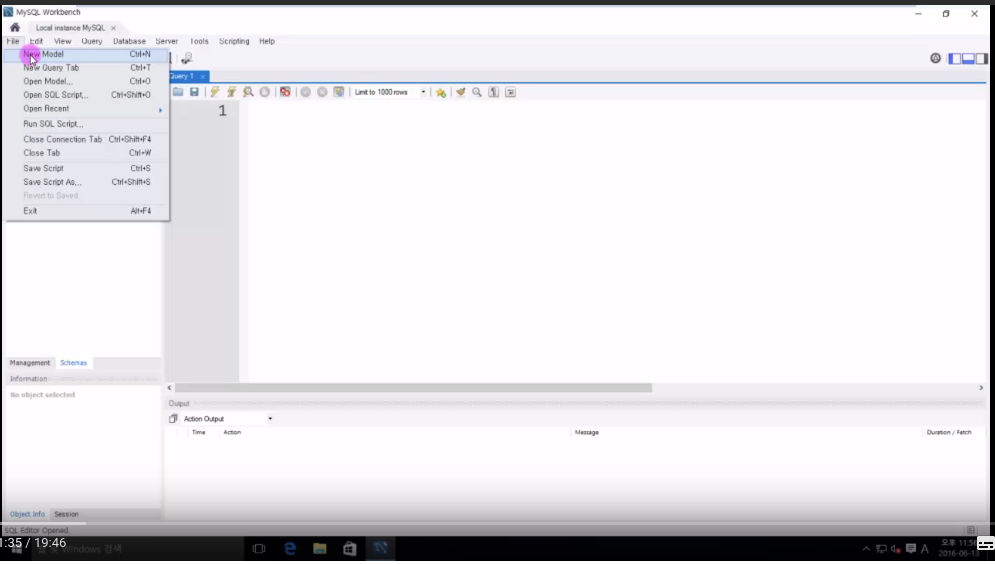Click the Commit checkmark icon
The height and width of the screenshot is (564, 995).
tap(305, 92)
